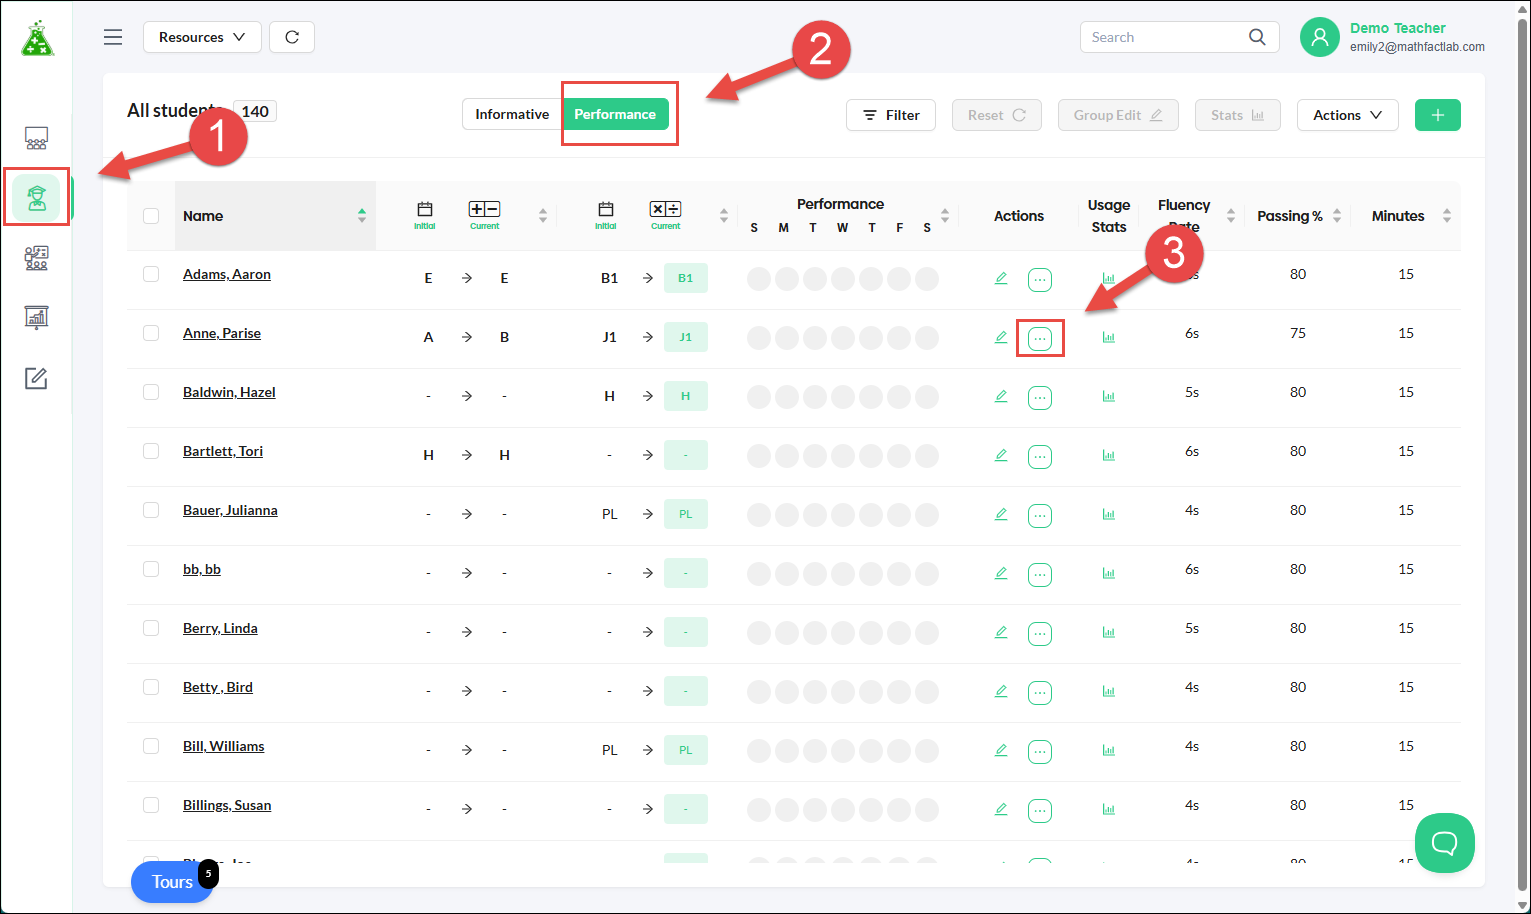Viewport: 1531px width, 914px height.
Task: Check the box for bb, bb
Action: tap(151, 569)
